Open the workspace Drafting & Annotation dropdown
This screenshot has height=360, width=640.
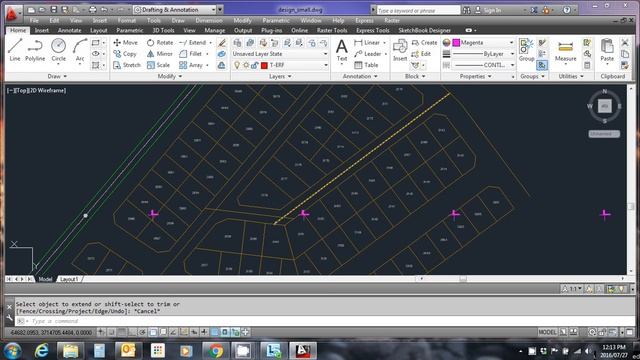click(175, 9)
